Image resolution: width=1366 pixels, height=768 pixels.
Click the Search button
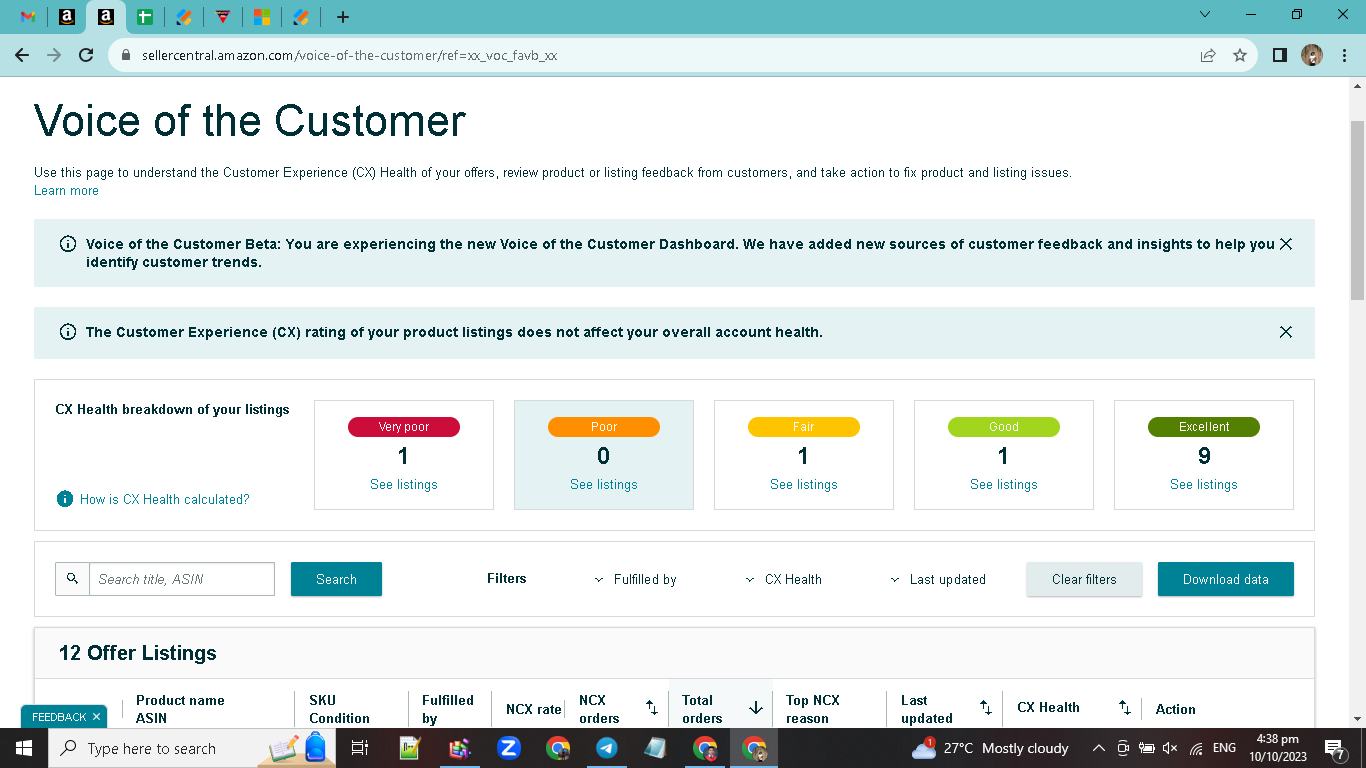[x=336, y=579]
